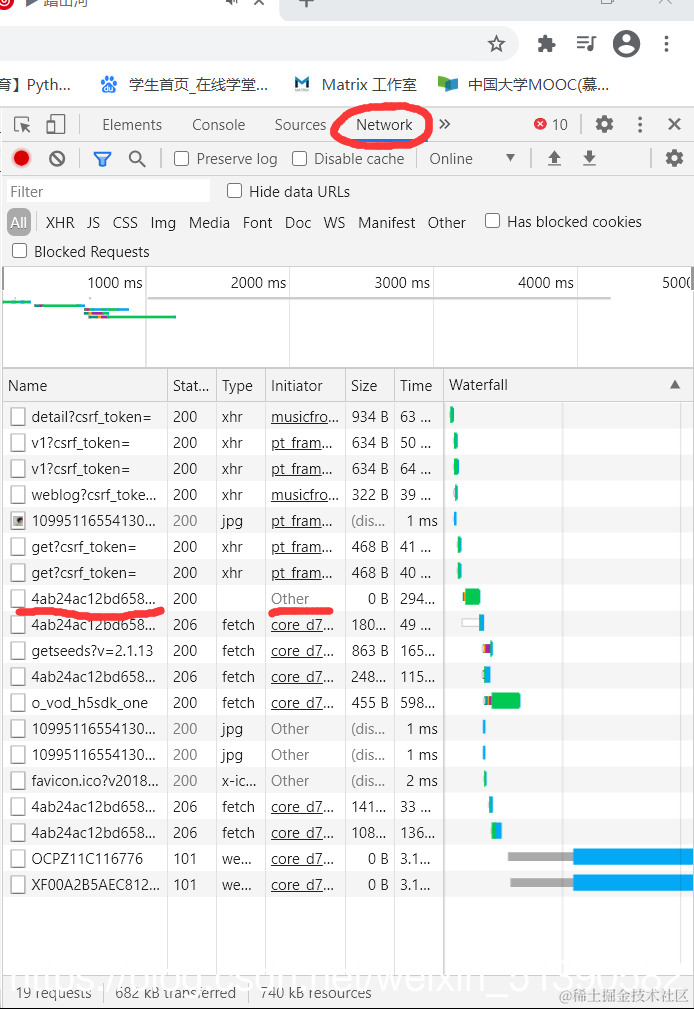Check Has blocked cookies
This screenshot has height=1009, width=694.
coord(492,221)
